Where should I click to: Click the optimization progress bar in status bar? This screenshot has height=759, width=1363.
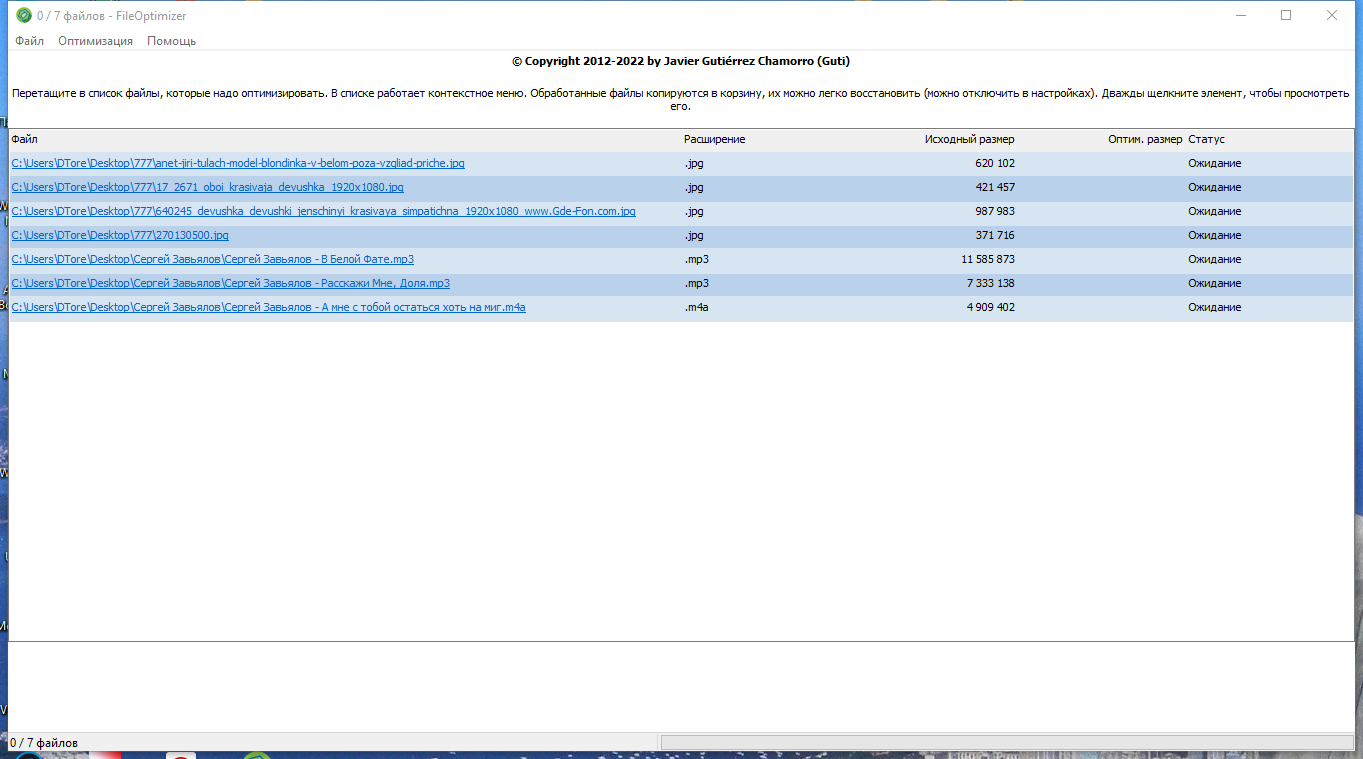(x=1007, y=742)
